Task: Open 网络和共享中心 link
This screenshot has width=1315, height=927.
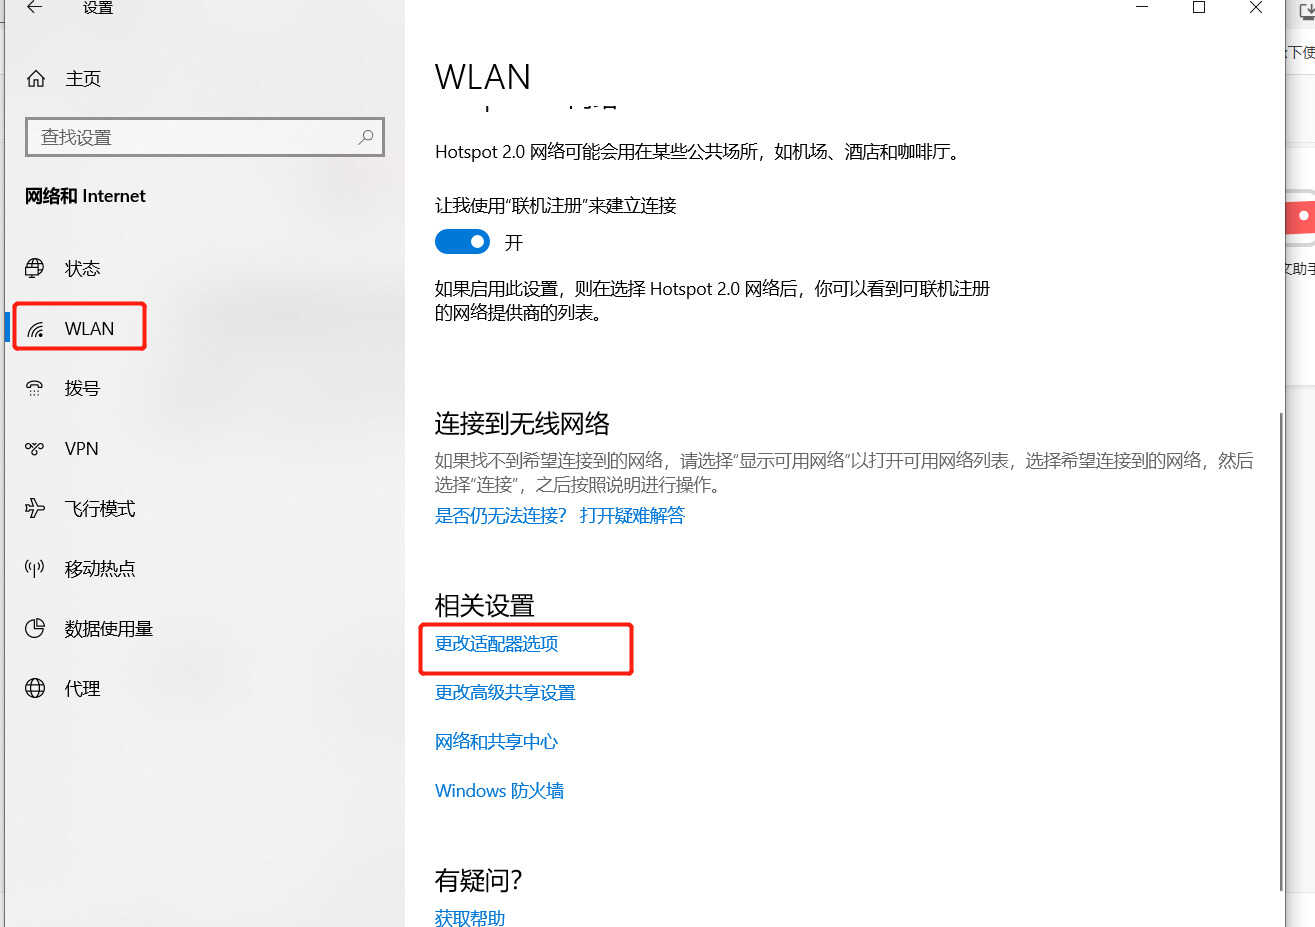Action: pos(496,742)
